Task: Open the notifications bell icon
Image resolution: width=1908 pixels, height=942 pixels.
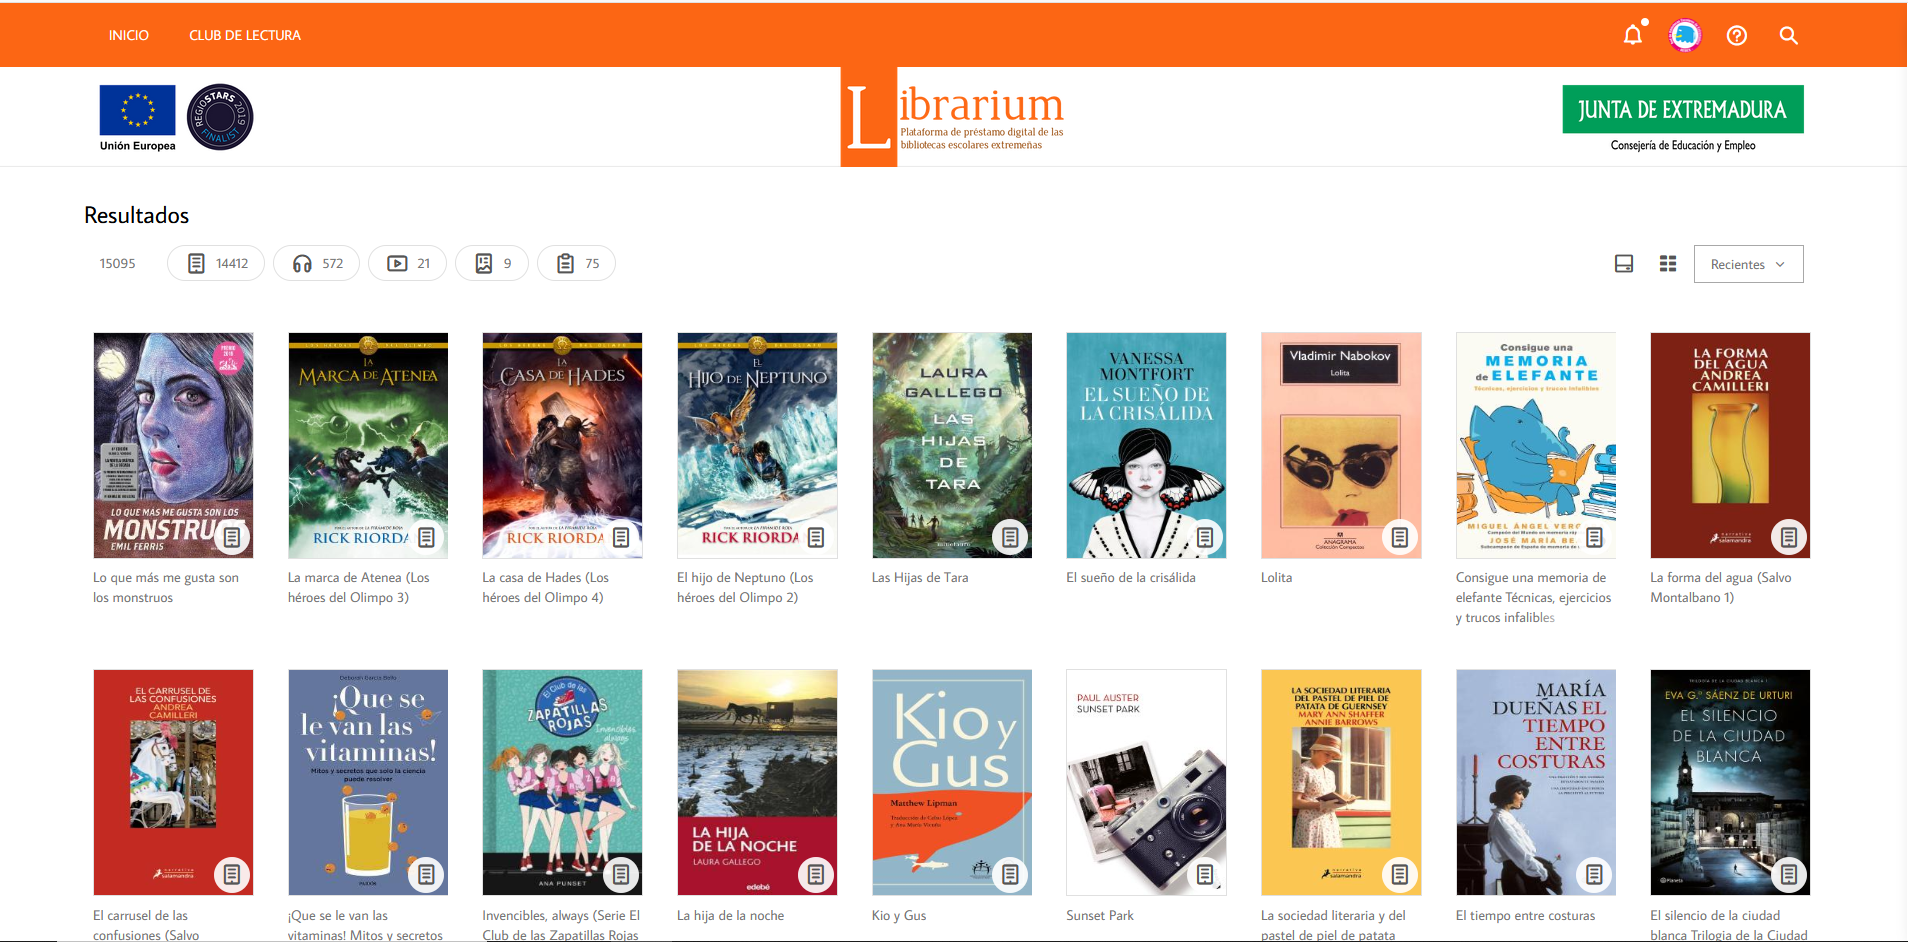Action: point(1633,35)
